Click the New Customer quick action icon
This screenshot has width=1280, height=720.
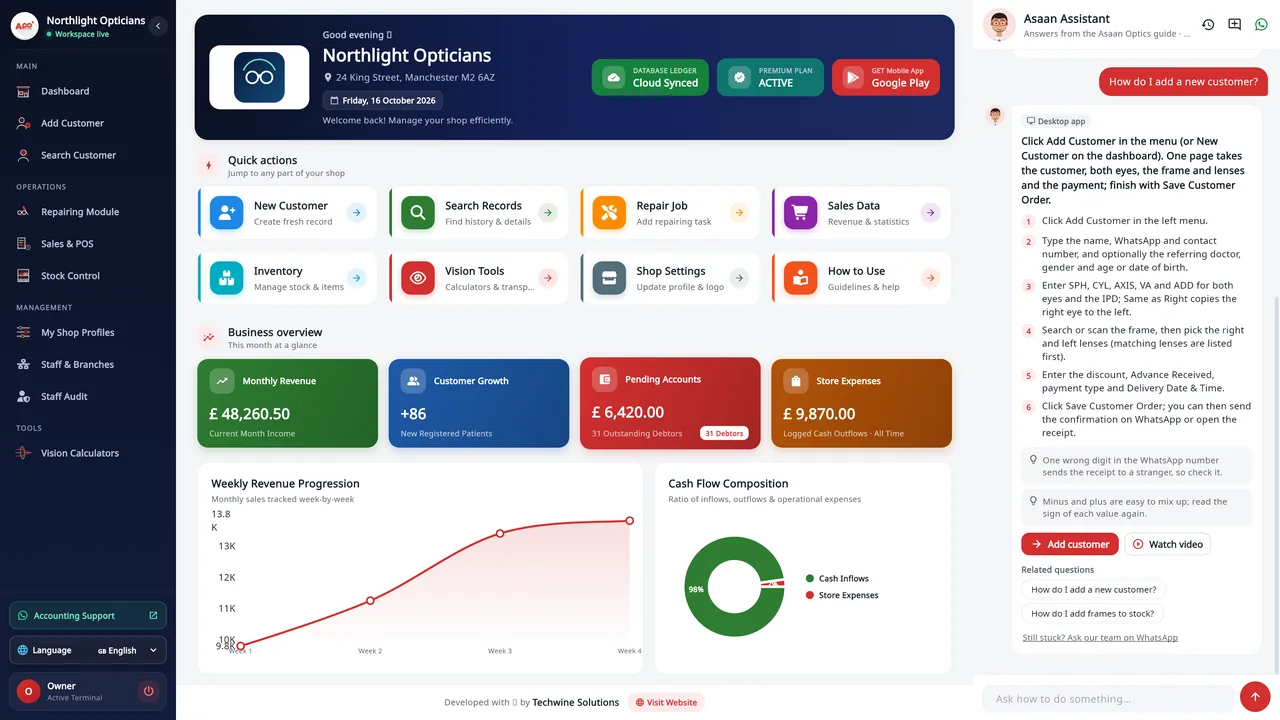(226, 212)
